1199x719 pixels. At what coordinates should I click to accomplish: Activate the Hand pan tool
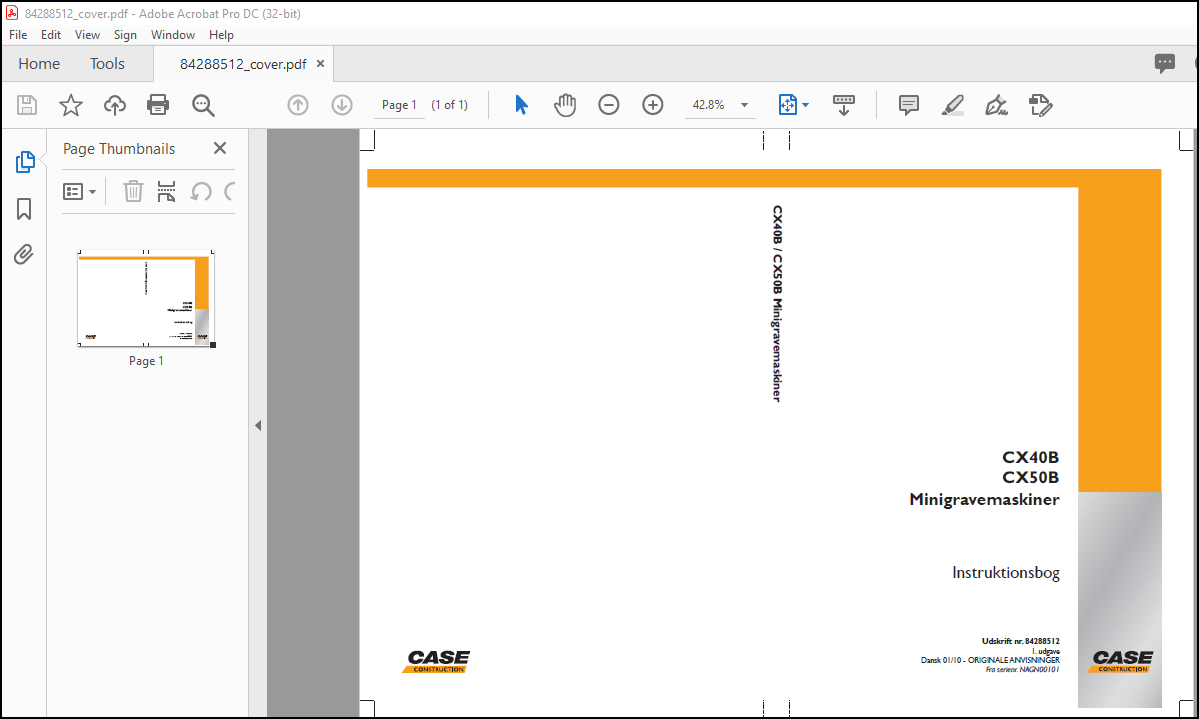click(x=564, y=105)
